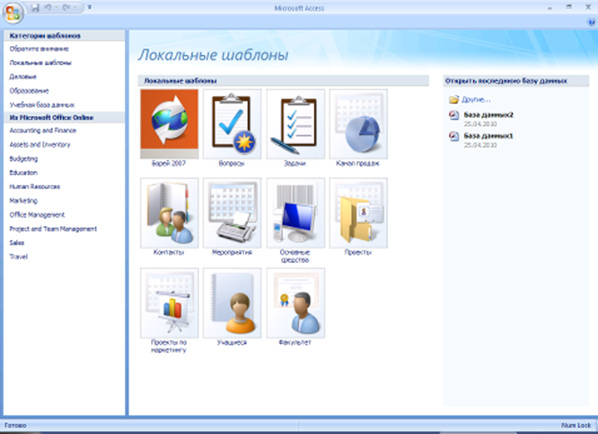The width and height of the screenshot is (598, 434).
Task: Select the Мероприятия template icon
Action: click(x=232, y=213)
